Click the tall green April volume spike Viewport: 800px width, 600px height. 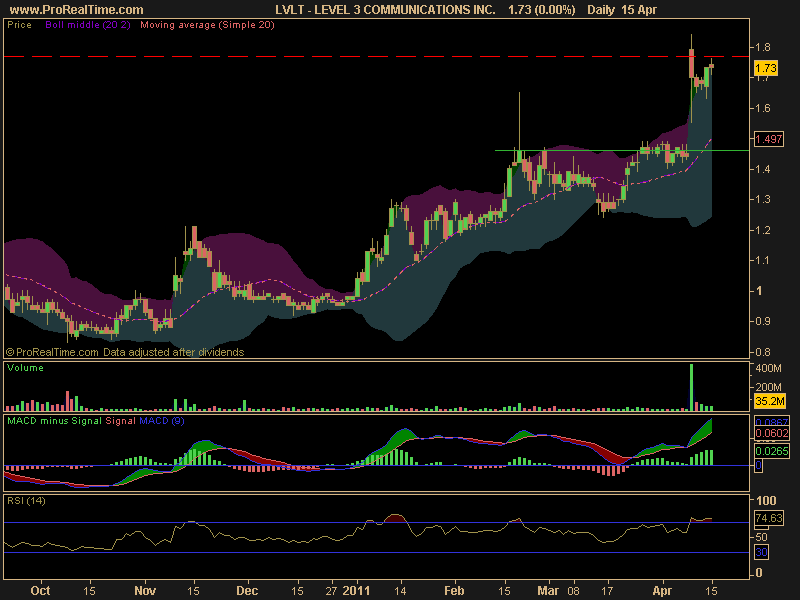click(x=691, y=387)
